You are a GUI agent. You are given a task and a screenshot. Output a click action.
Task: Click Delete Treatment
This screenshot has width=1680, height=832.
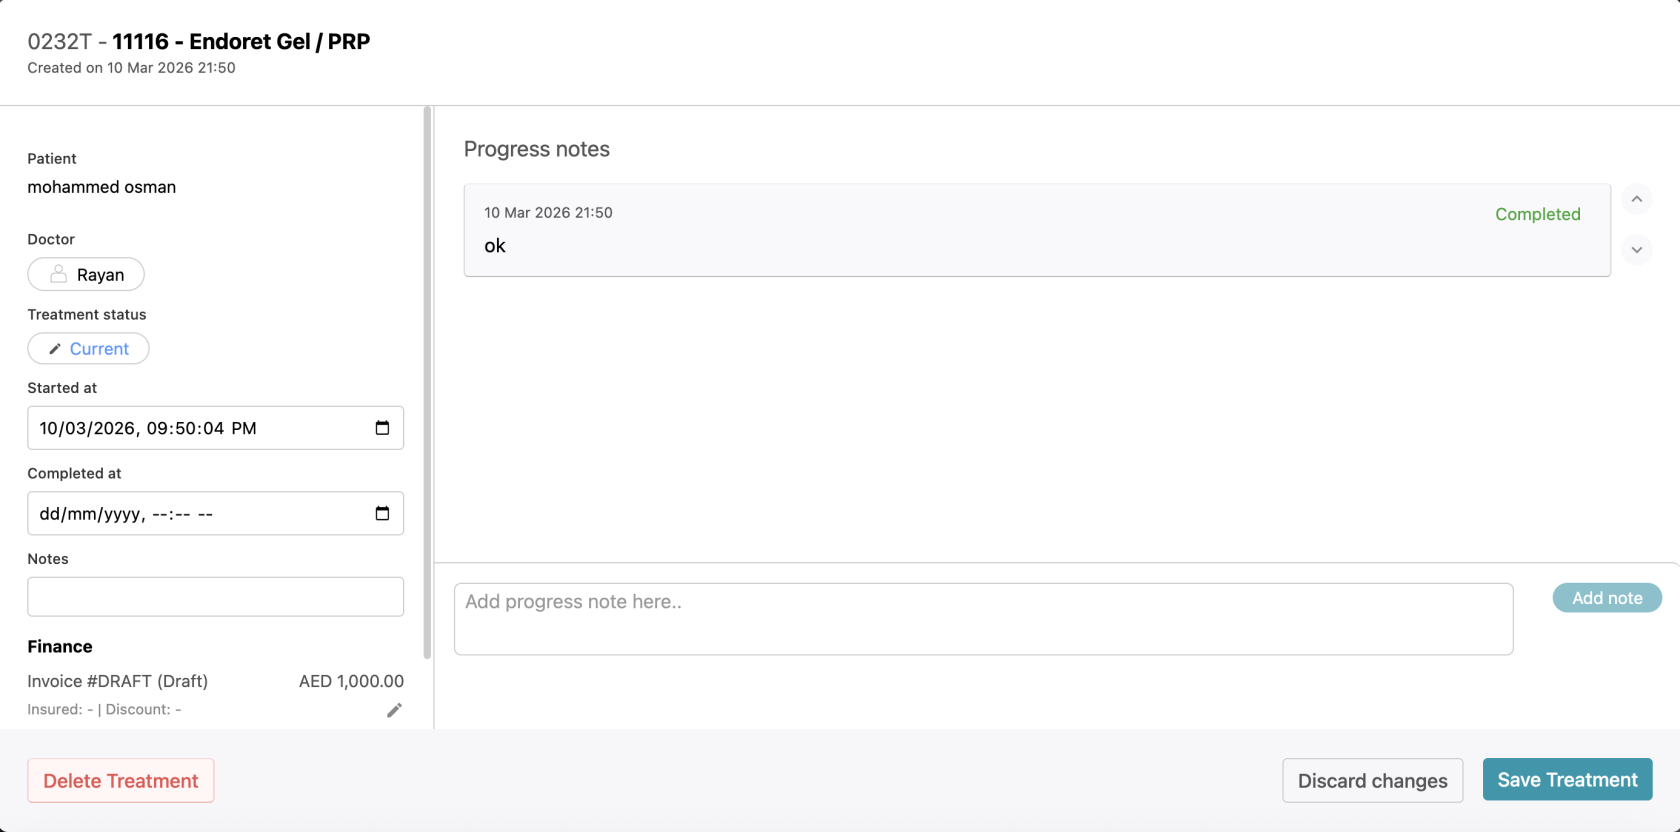[120, 780]
